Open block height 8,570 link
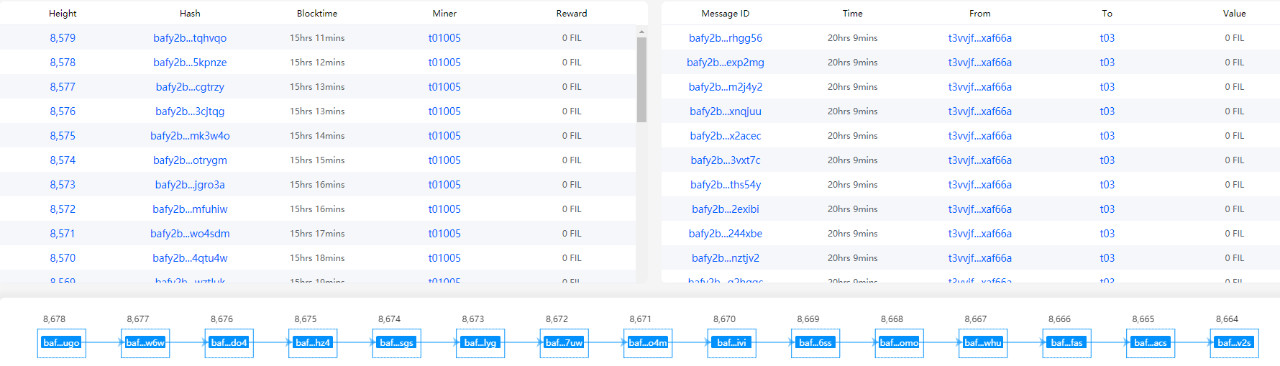The image size is (1280, 366). tap(62, 258)
